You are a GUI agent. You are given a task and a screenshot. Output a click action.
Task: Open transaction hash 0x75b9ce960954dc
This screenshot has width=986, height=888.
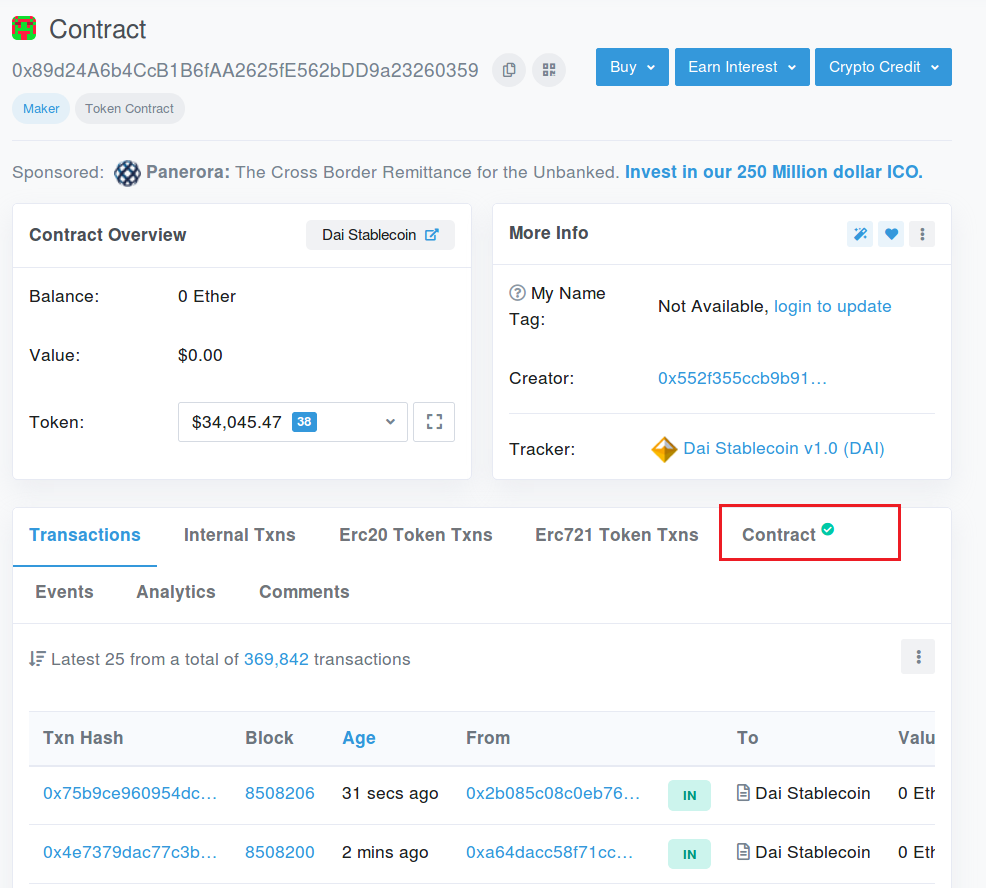coord(130,793)
